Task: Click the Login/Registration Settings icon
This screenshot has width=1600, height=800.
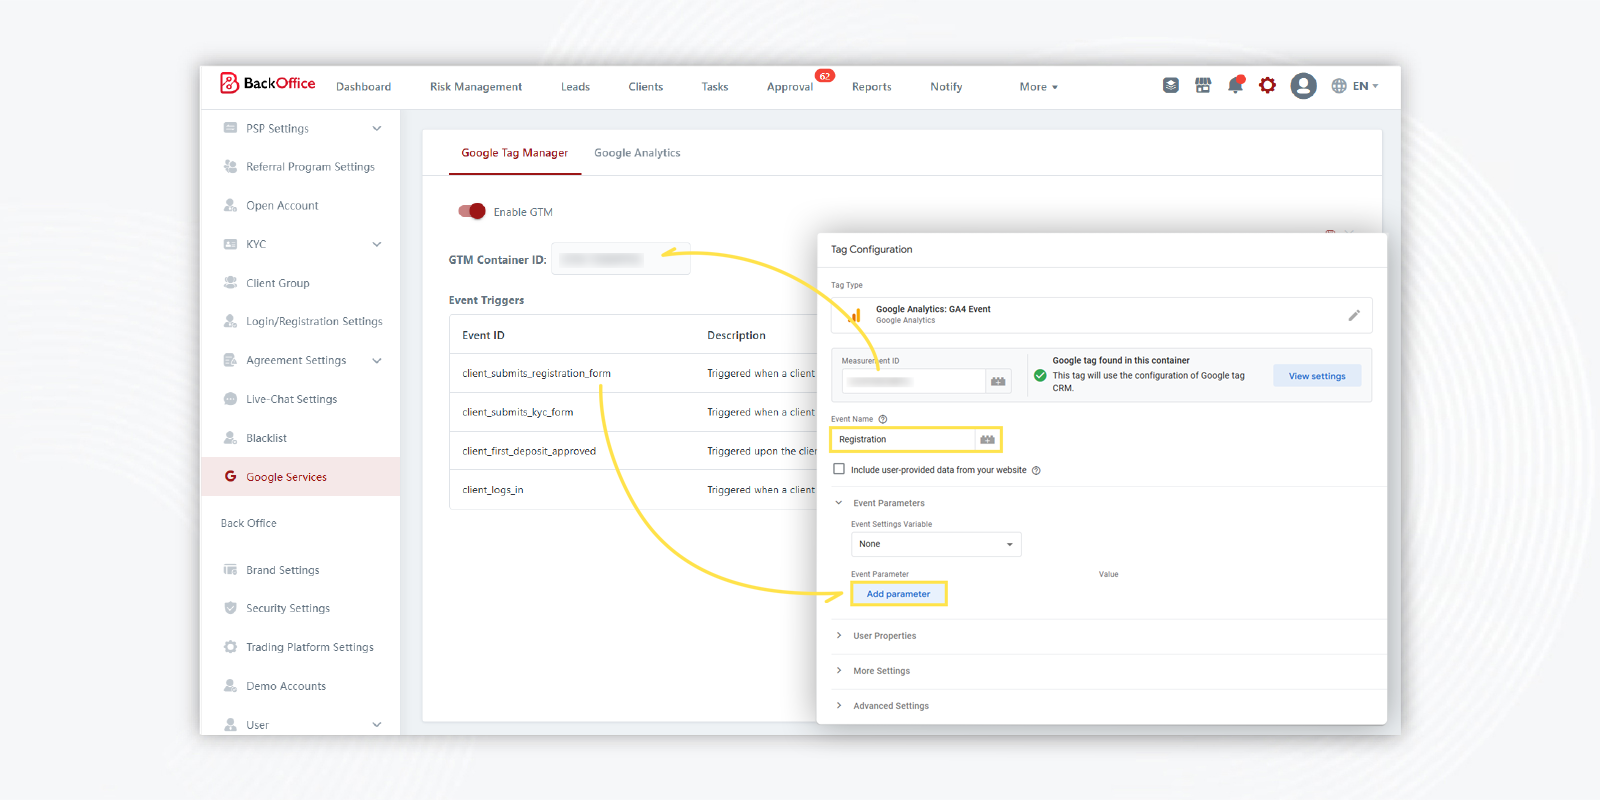Action: click(230, 321)
